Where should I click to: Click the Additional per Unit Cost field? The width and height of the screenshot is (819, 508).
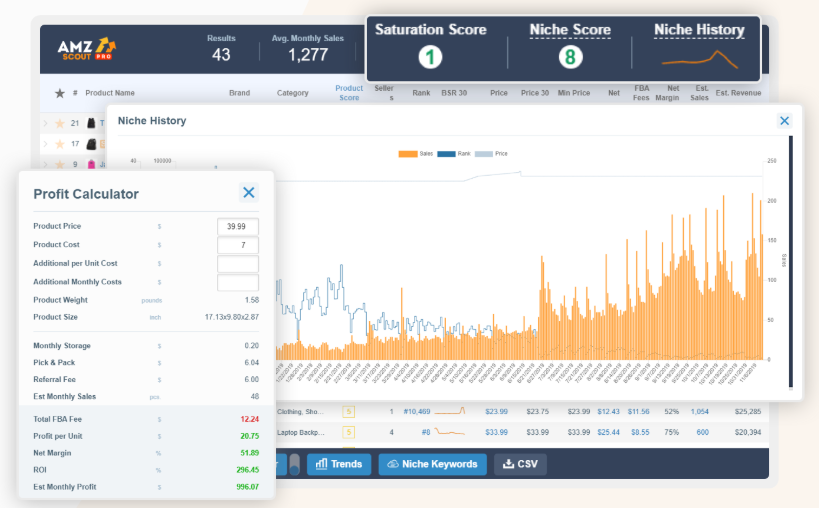pyautogui.click(x=238, y=264)
